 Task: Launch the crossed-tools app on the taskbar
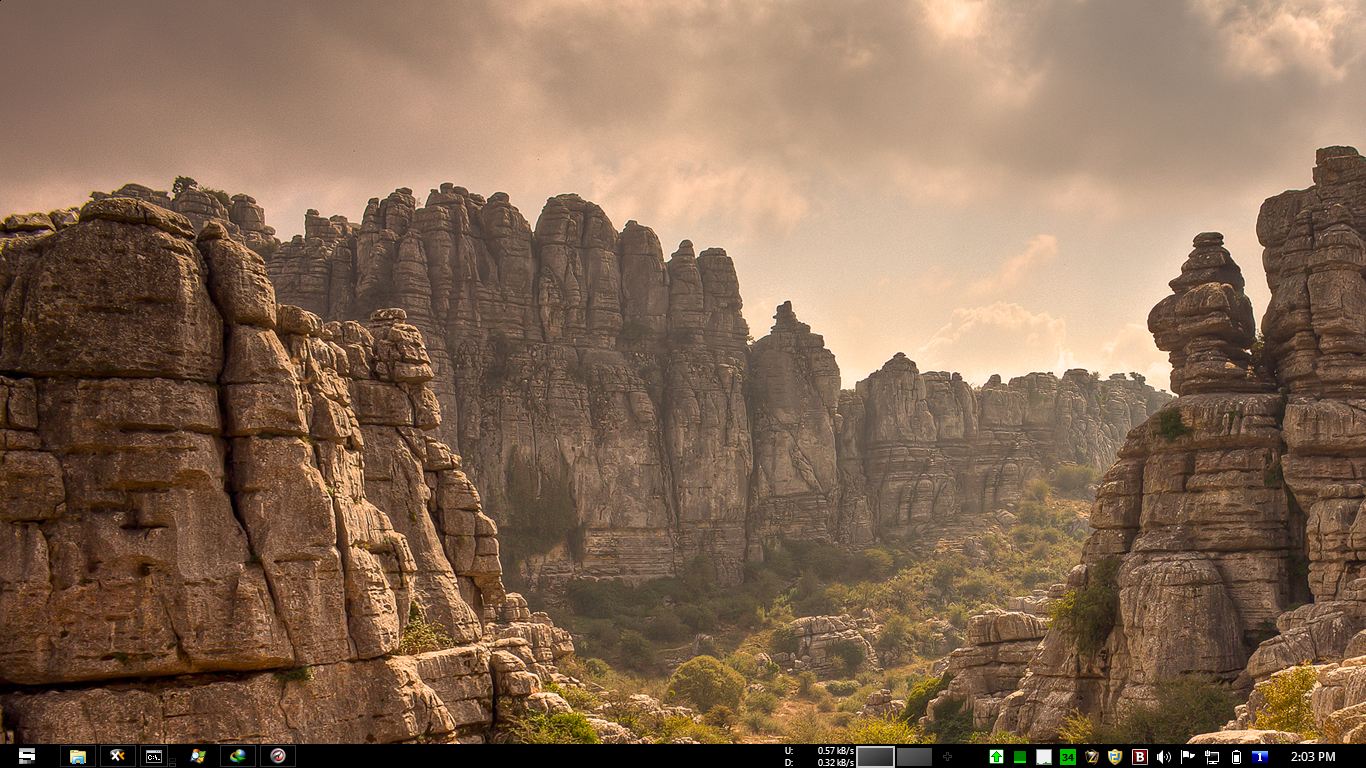click(118, 756)
